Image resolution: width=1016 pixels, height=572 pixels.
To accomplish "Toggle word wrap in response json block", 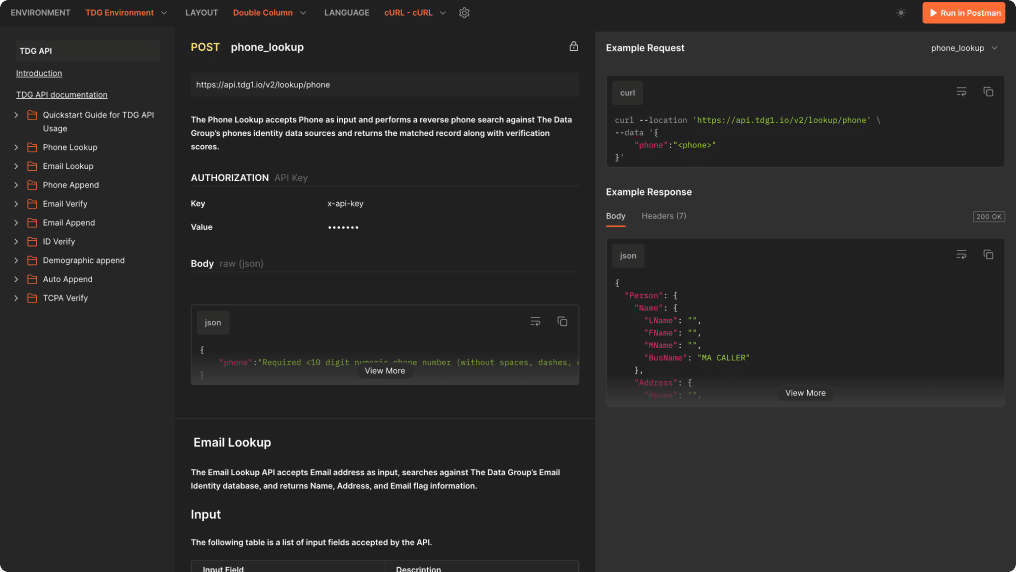I will pyautogui.click(x=961, y=255).
